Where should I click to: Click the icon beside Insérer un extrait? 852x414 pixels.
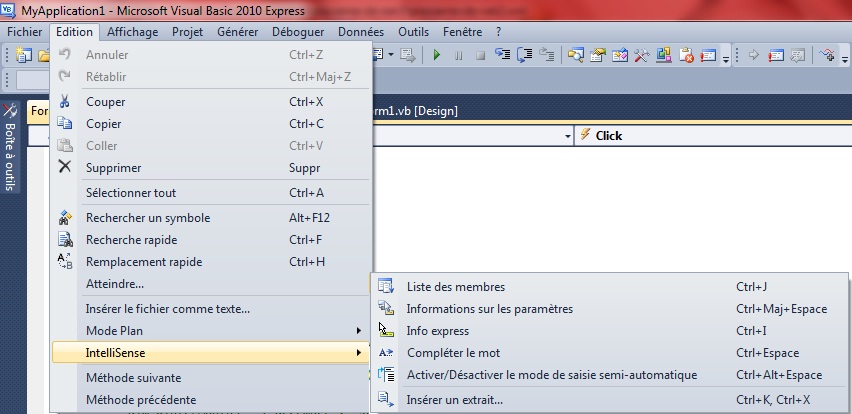(x=386, y=399)
